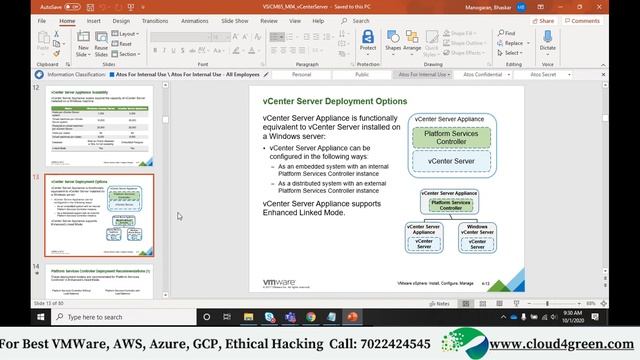The height and width of the screenshot is (360, 640).
Task: Open the Font name combo box
Action: [181, 37]
